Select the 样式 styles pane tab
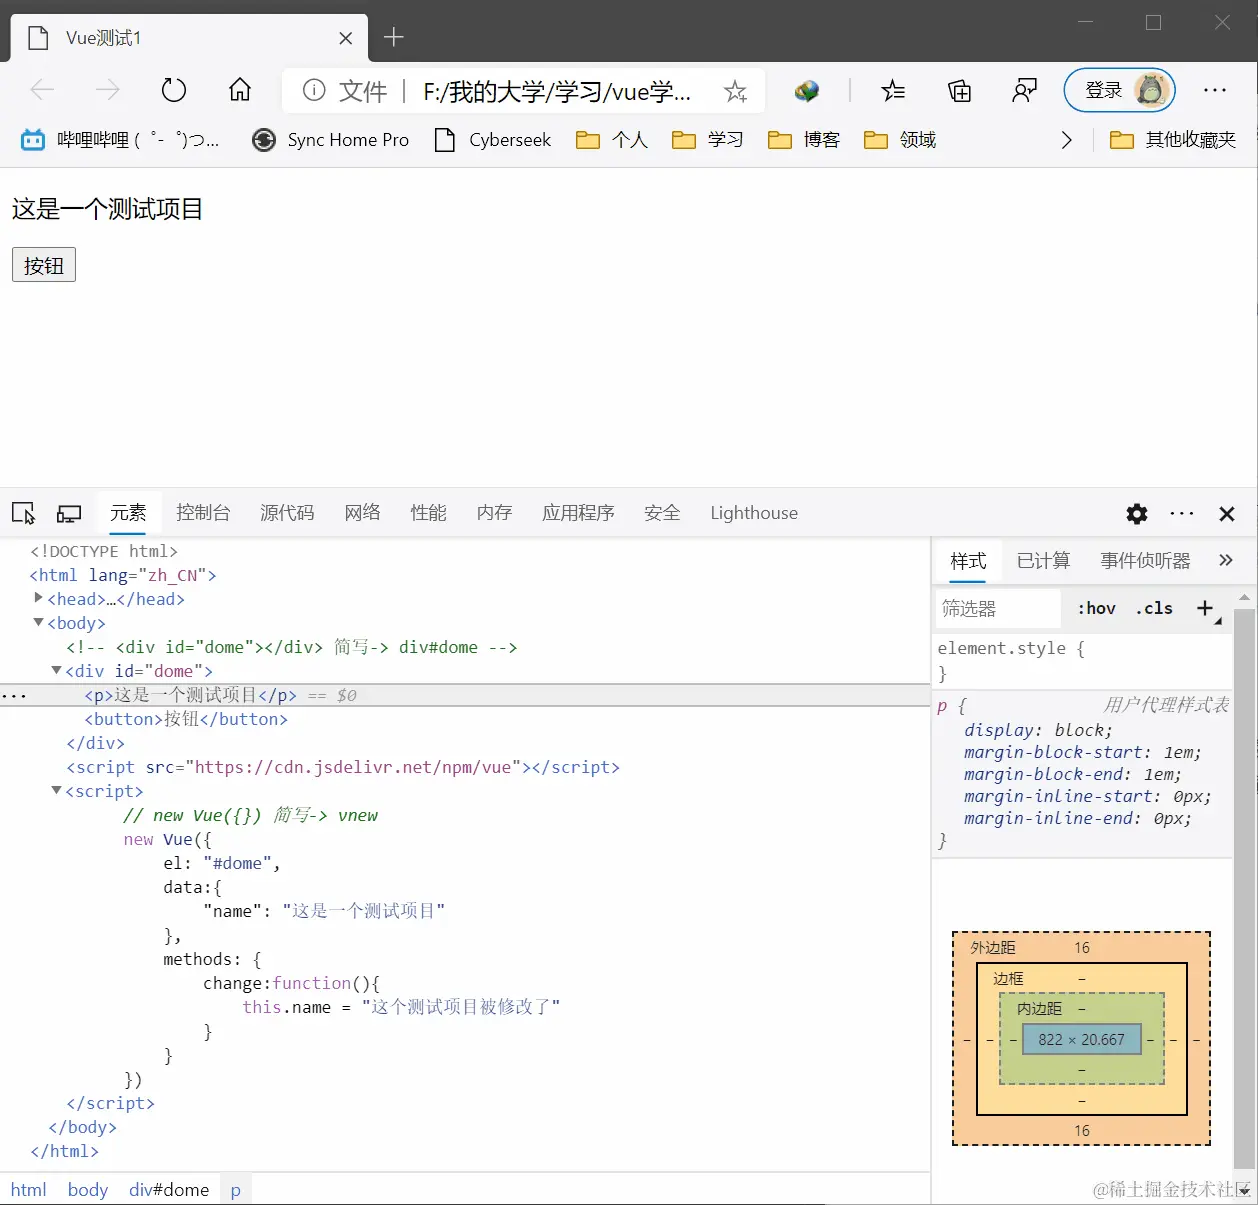The height and width of the screenshot is (1205, 1258). pyautogui.click(x=968, y=561)
